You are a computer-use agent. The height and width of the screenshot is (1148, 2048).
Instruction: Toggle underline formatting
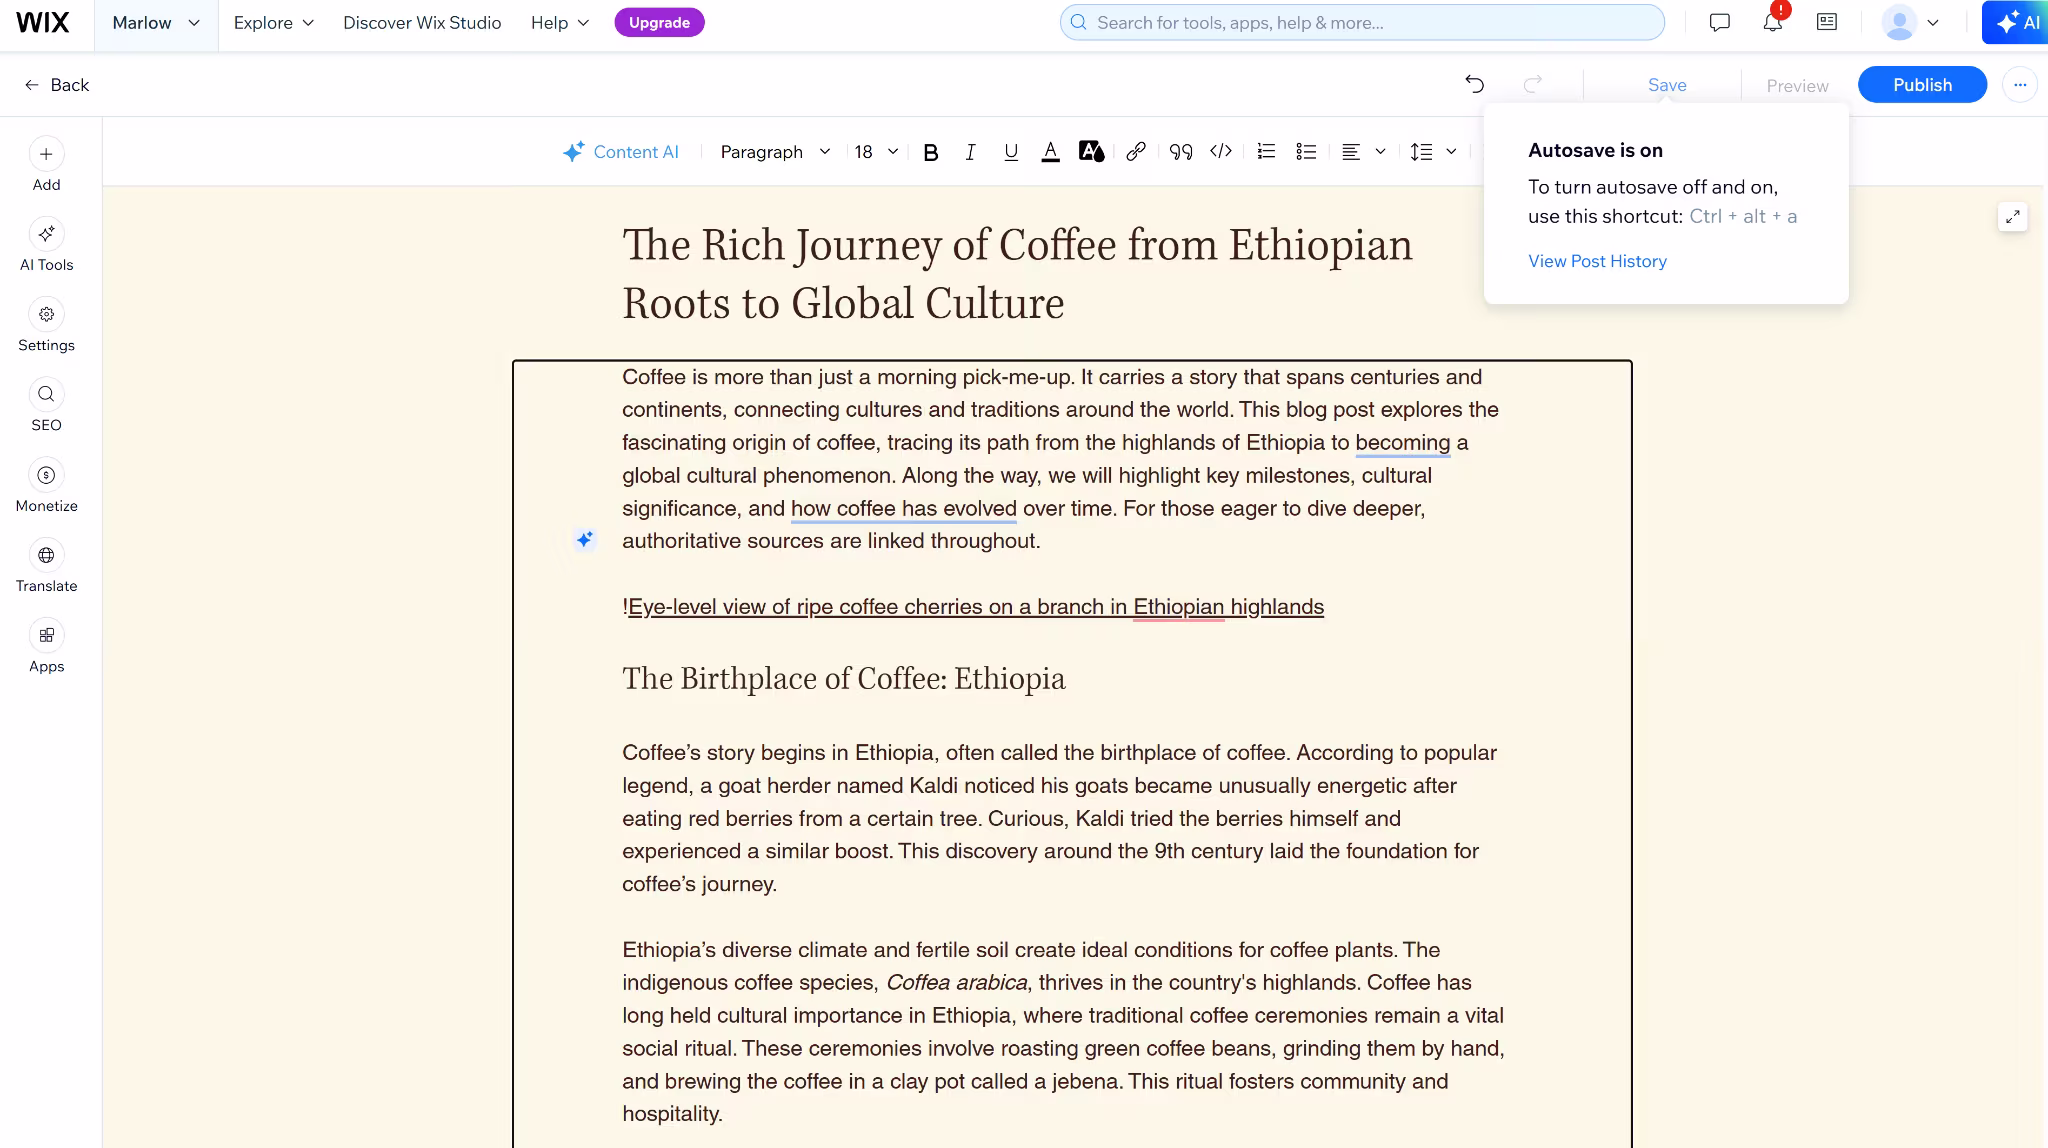pos(1011,152)
